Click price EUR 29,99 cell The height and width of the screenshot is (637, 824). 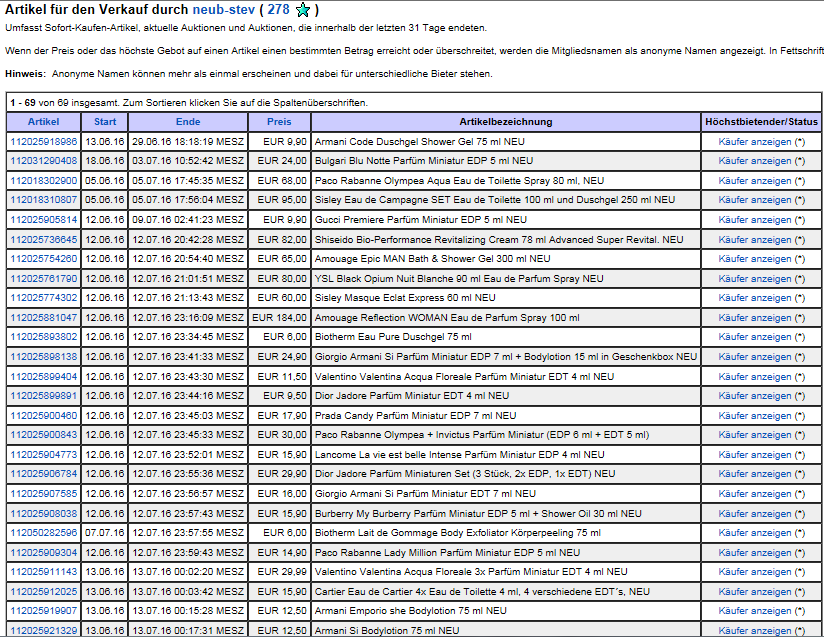[x=282, y=571]
